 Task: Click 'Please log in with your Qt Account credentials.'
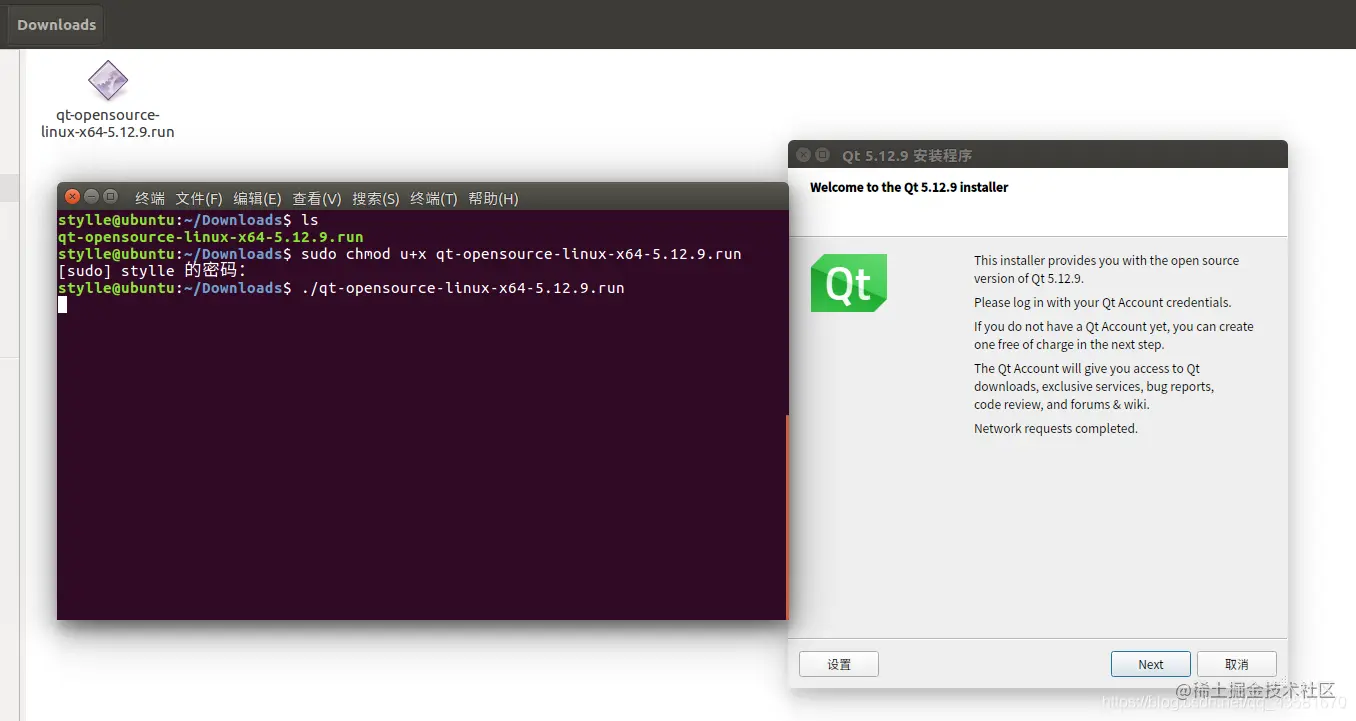[x=1103, y=302]
